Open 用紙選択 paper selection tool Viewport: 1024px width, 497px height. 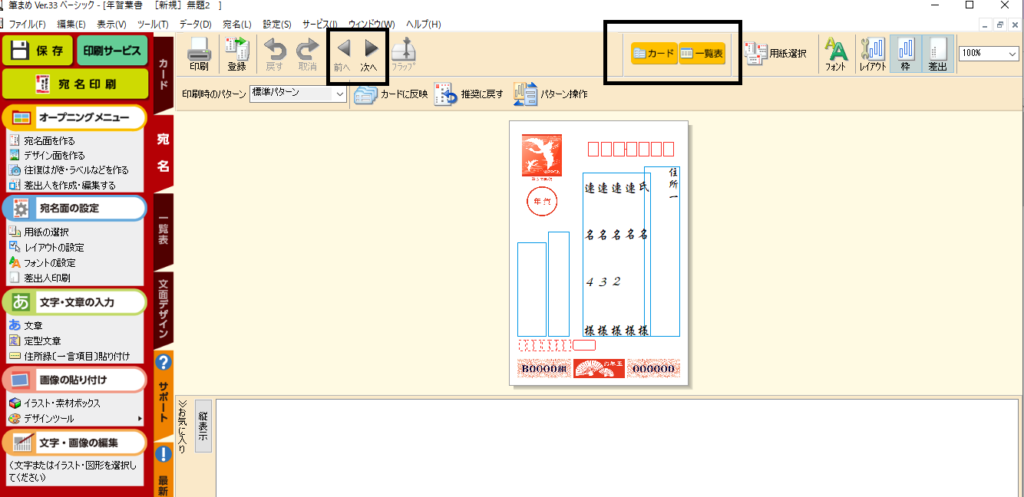coord(776,53)
